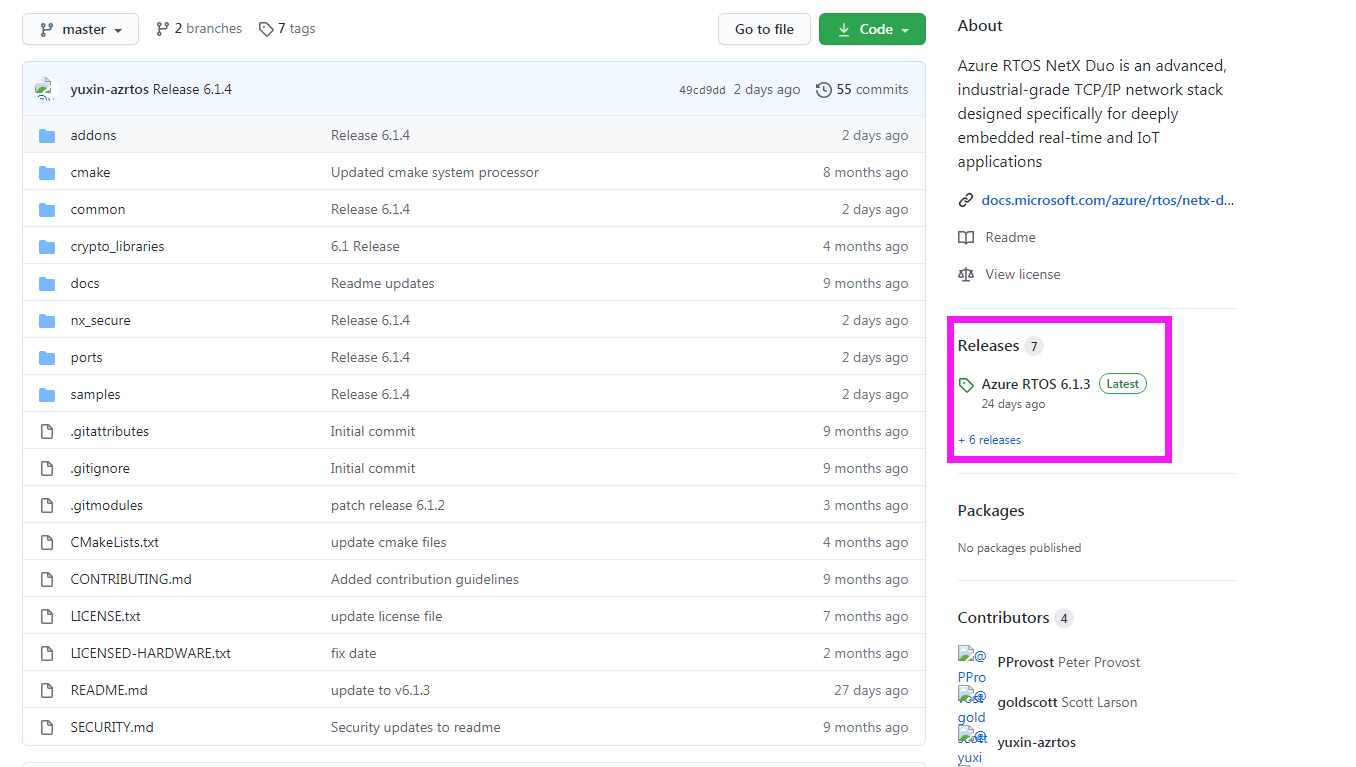Screen dimensions: 1356x767
Task: Open commit 'update license file'
Action: (386, 616)
